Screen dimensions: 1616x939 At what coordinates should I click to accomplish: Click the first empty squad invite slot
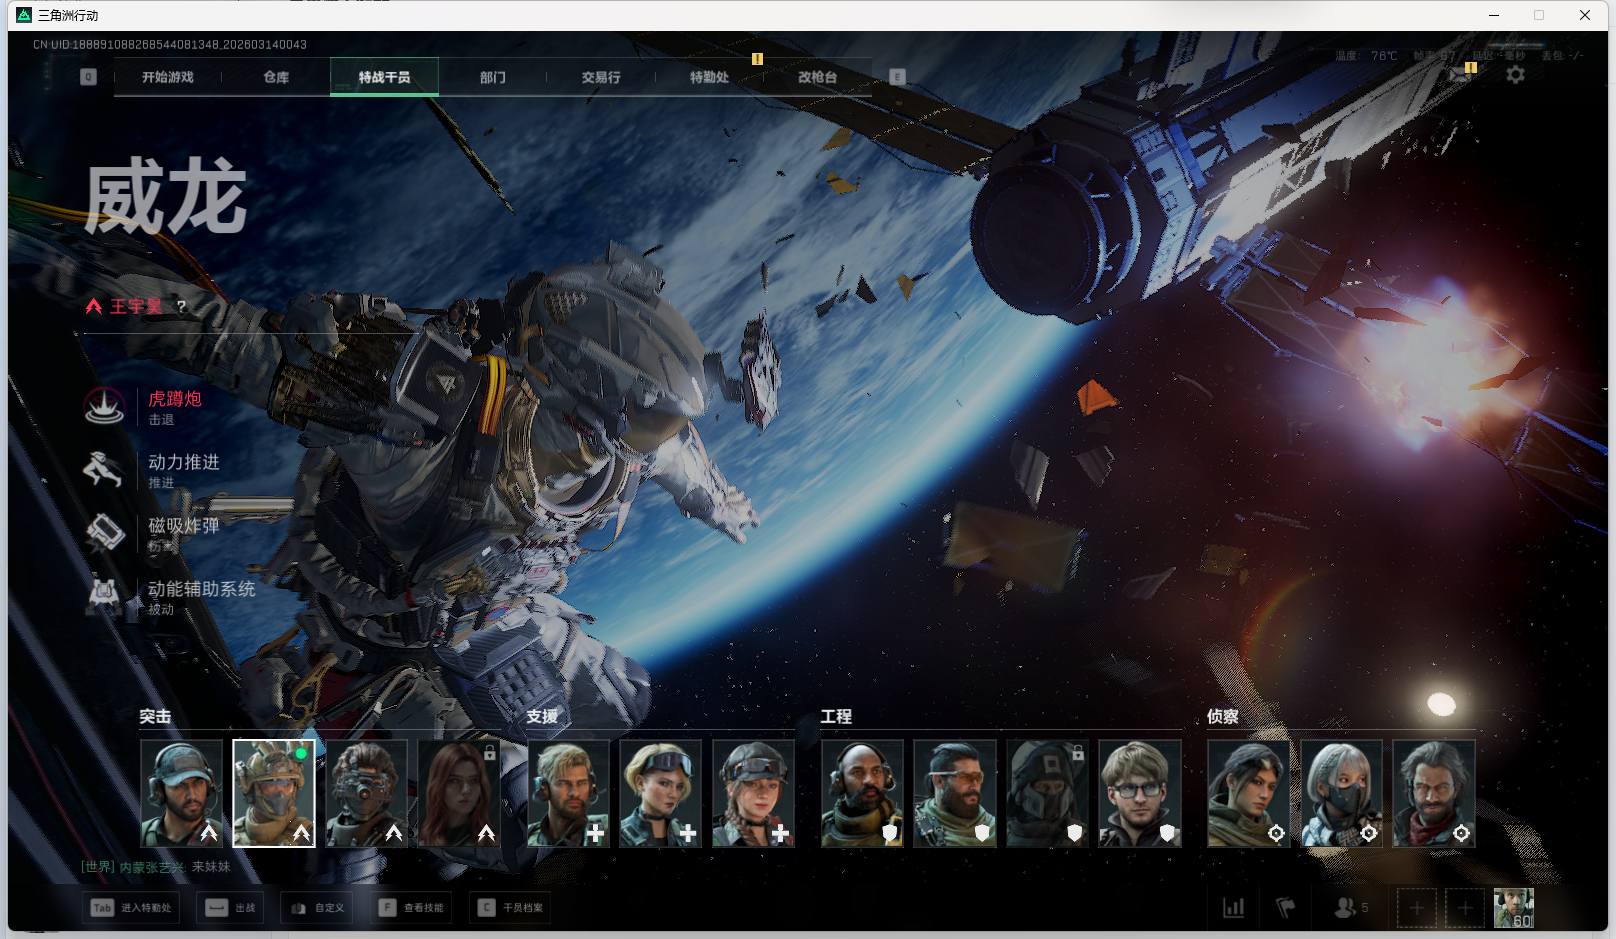(x=1416, y=908)
